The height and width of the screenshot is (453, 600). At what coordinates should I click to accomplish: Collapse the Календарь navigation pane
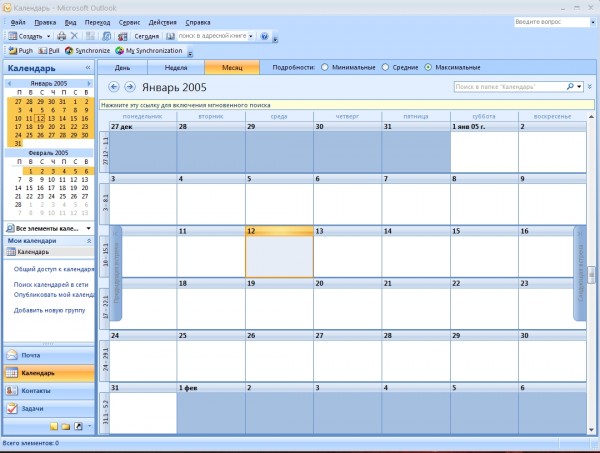[x=88, y=68]
